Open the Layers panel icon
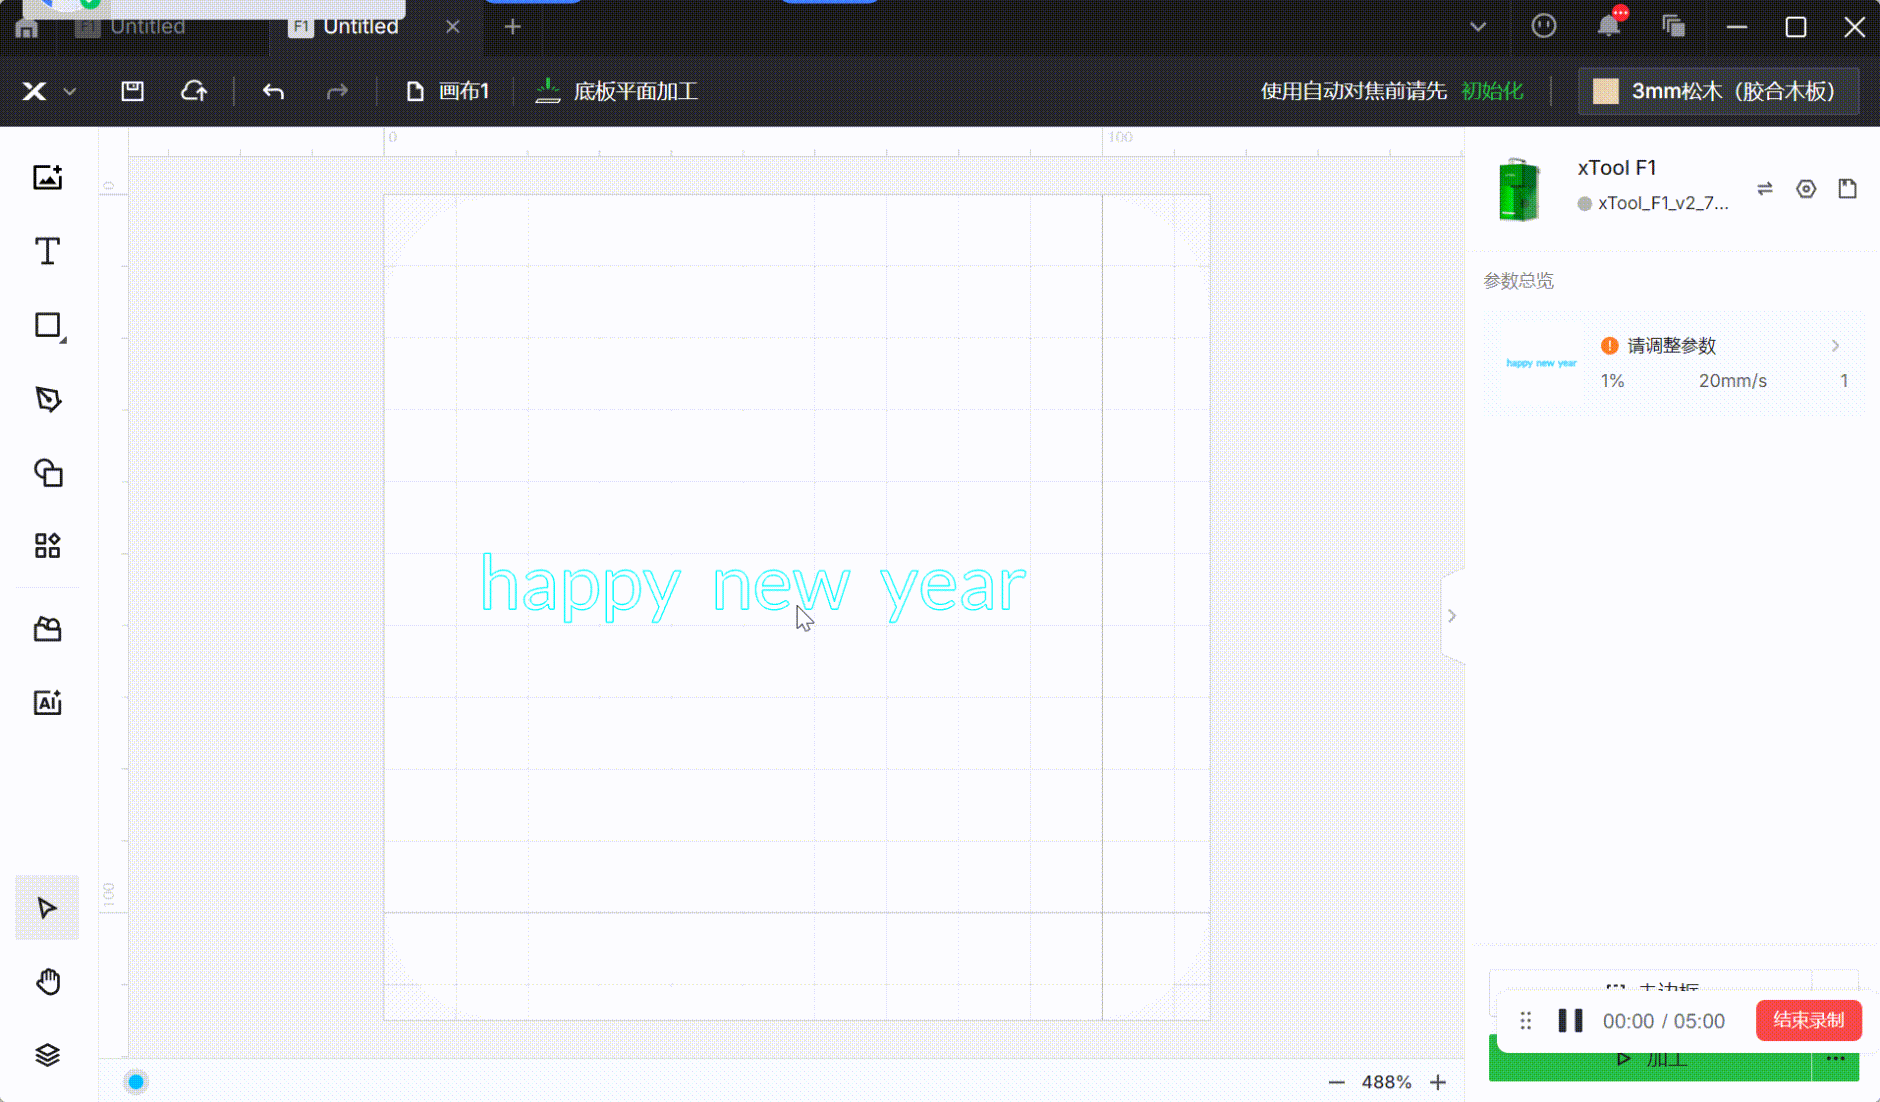 pyautogui.click(x=47, y=1055)
